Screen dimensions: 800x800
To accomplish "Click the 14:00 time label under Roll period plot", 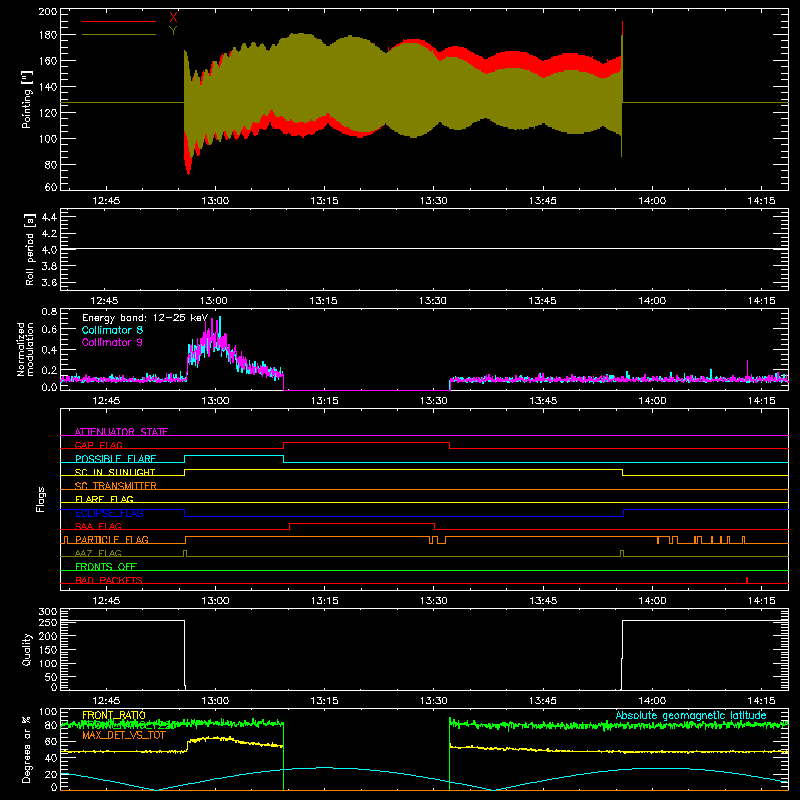I will coord(652,301).
